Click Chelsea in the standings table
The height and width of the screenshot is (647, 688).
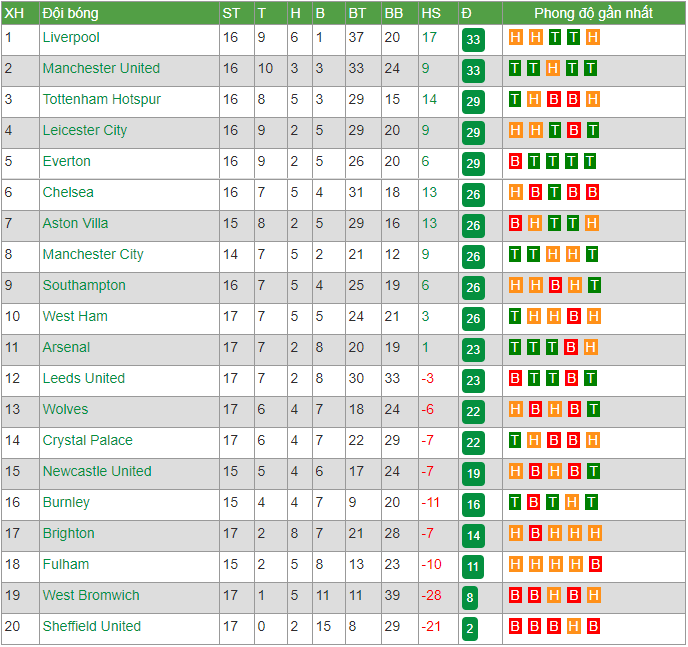tap(68, 193)
